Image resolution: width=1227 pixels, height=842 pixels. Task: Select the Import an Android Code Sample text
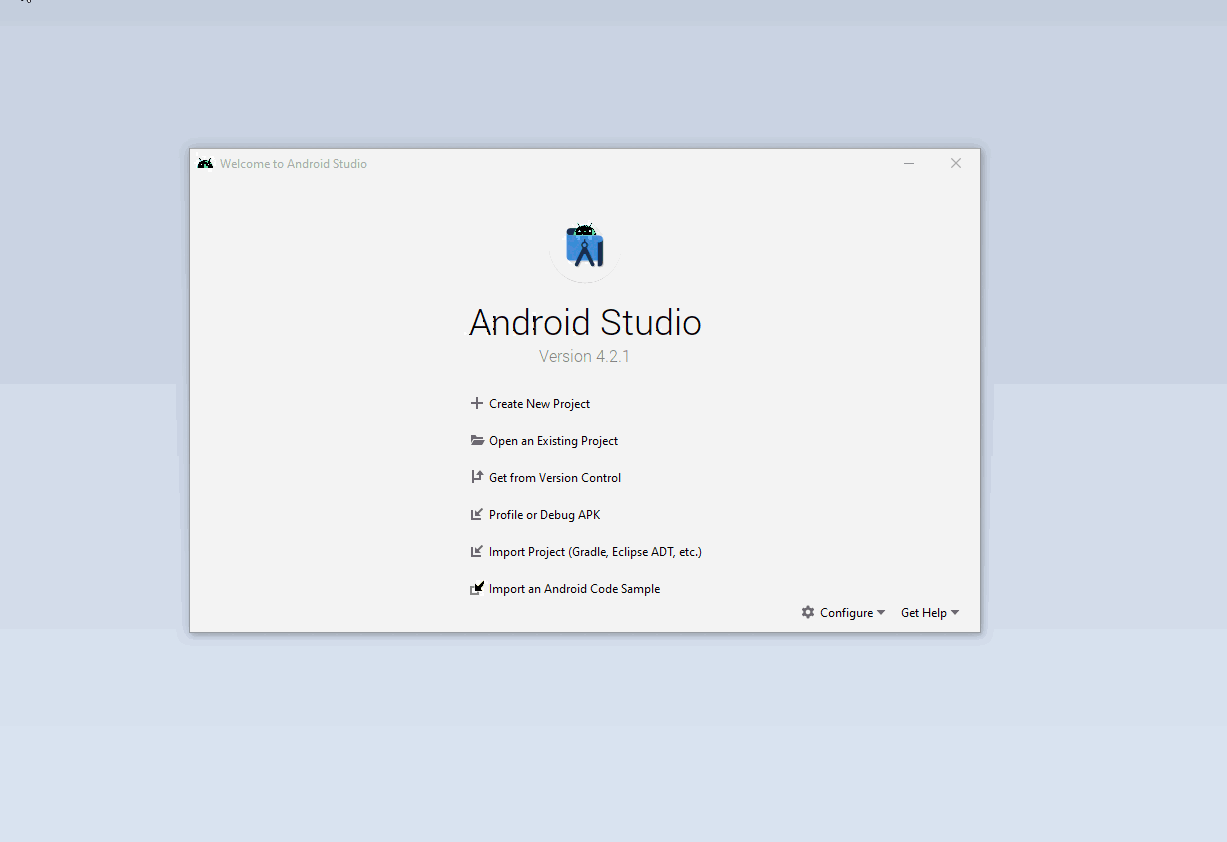[574, 589]
